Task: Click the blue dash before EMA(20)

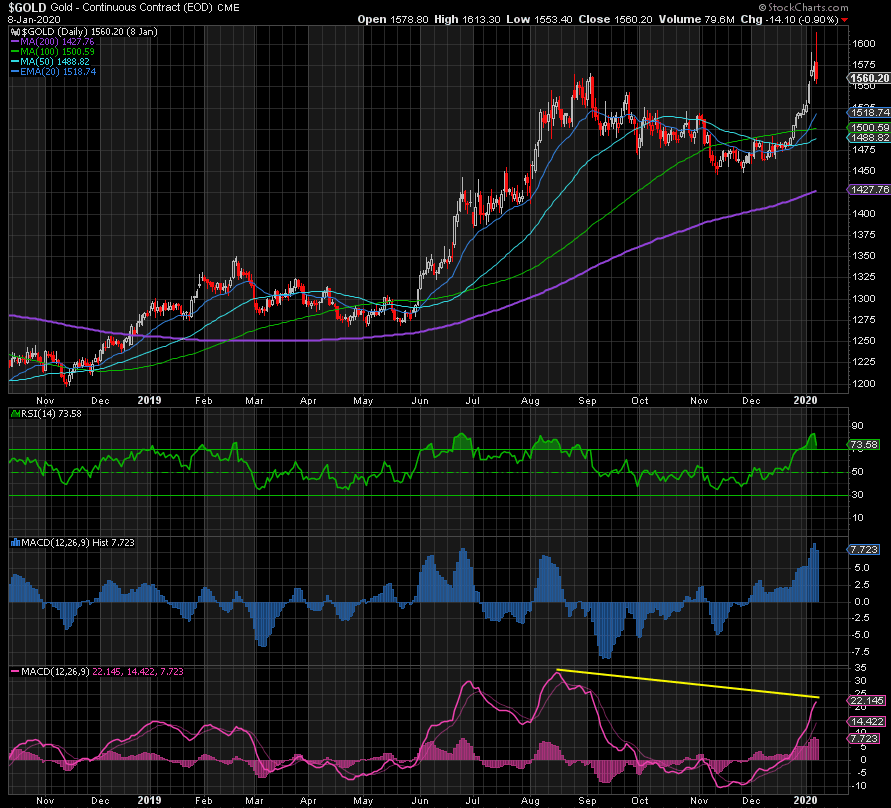Action: click(15, 72)
